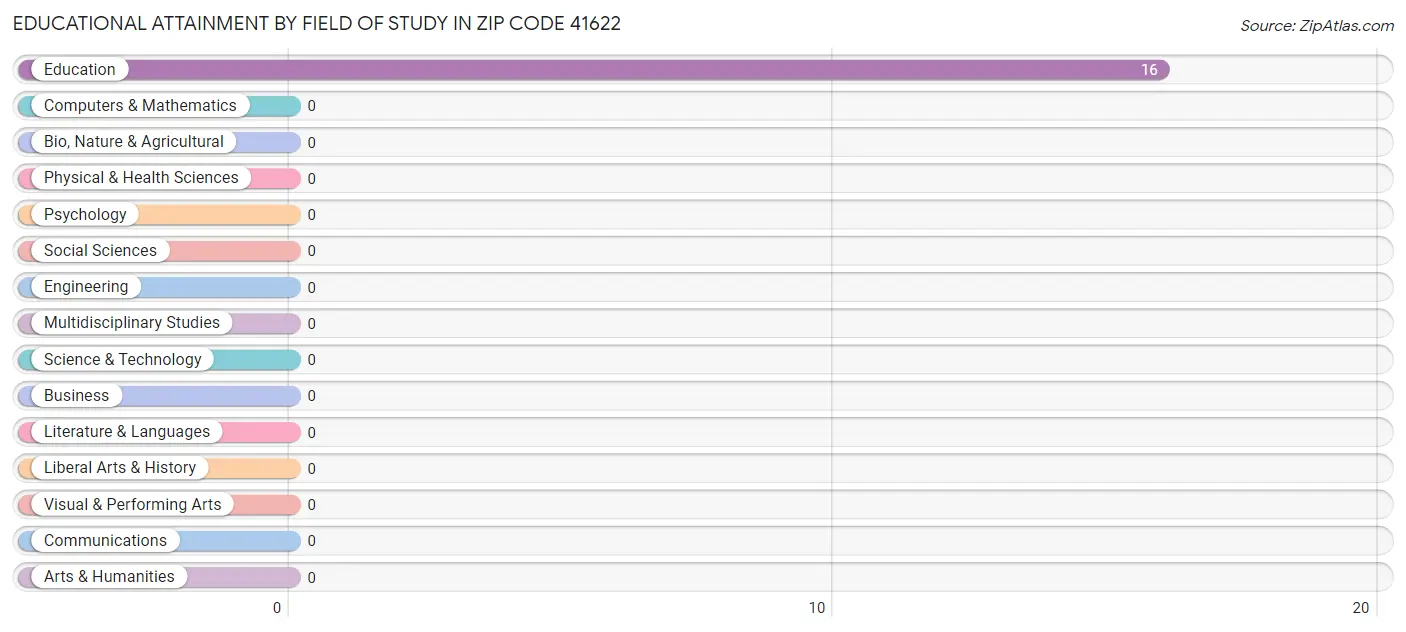The image size is (1406, 632).
Task: Click the Engineering category label
Action: [x=86, y=287]
